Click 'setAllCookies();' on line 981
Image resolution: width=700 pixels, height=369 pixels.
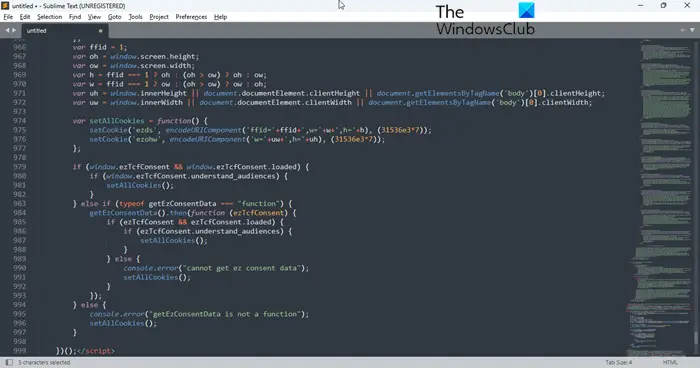(x=140, y=185)
